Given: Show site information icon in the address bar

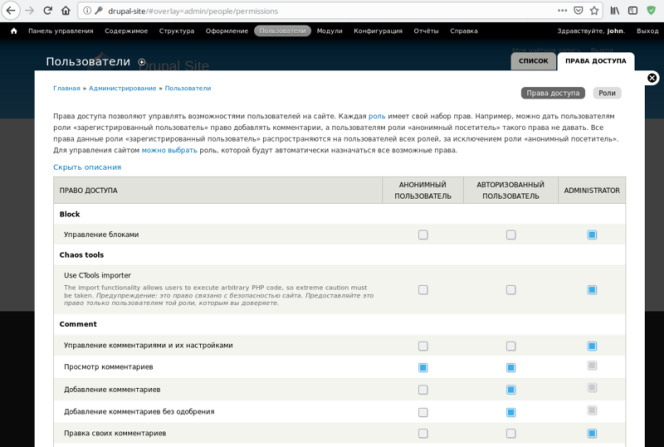Looking at the screenshot, I should (x=87, y=11).
